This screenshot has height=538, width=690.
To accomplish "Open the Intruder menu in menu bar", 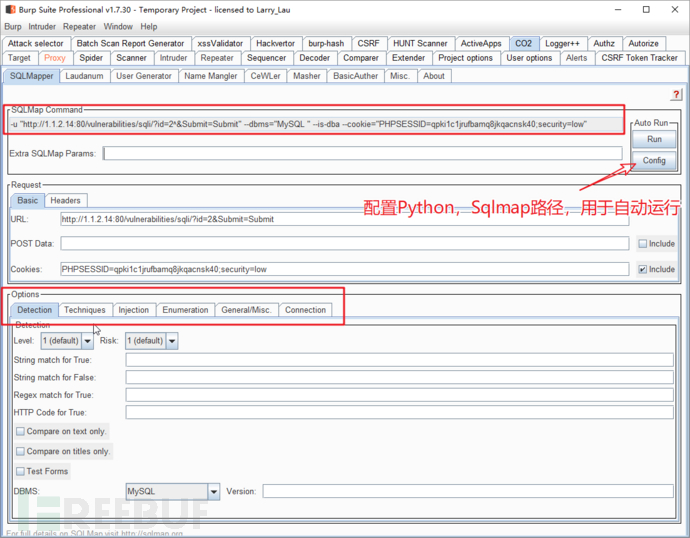I will [42, 27].
